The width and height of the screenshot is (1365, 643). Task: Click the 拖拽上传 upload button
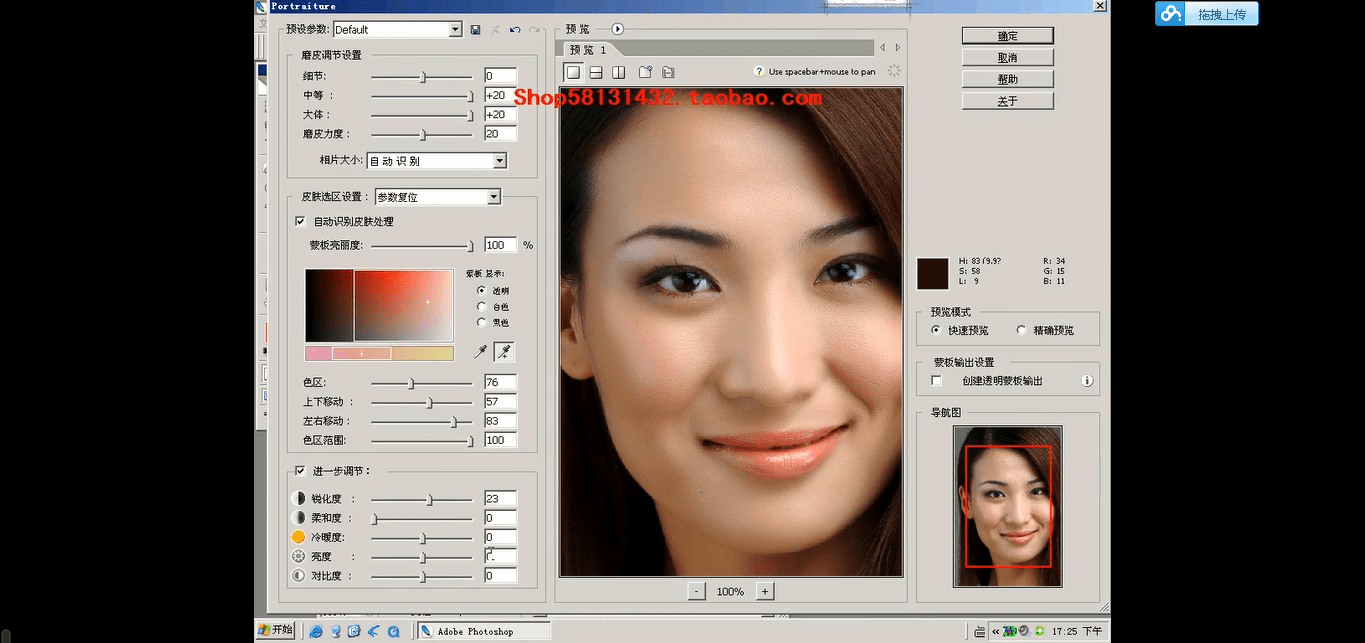pyautogui.click(x=1207, y=14)
